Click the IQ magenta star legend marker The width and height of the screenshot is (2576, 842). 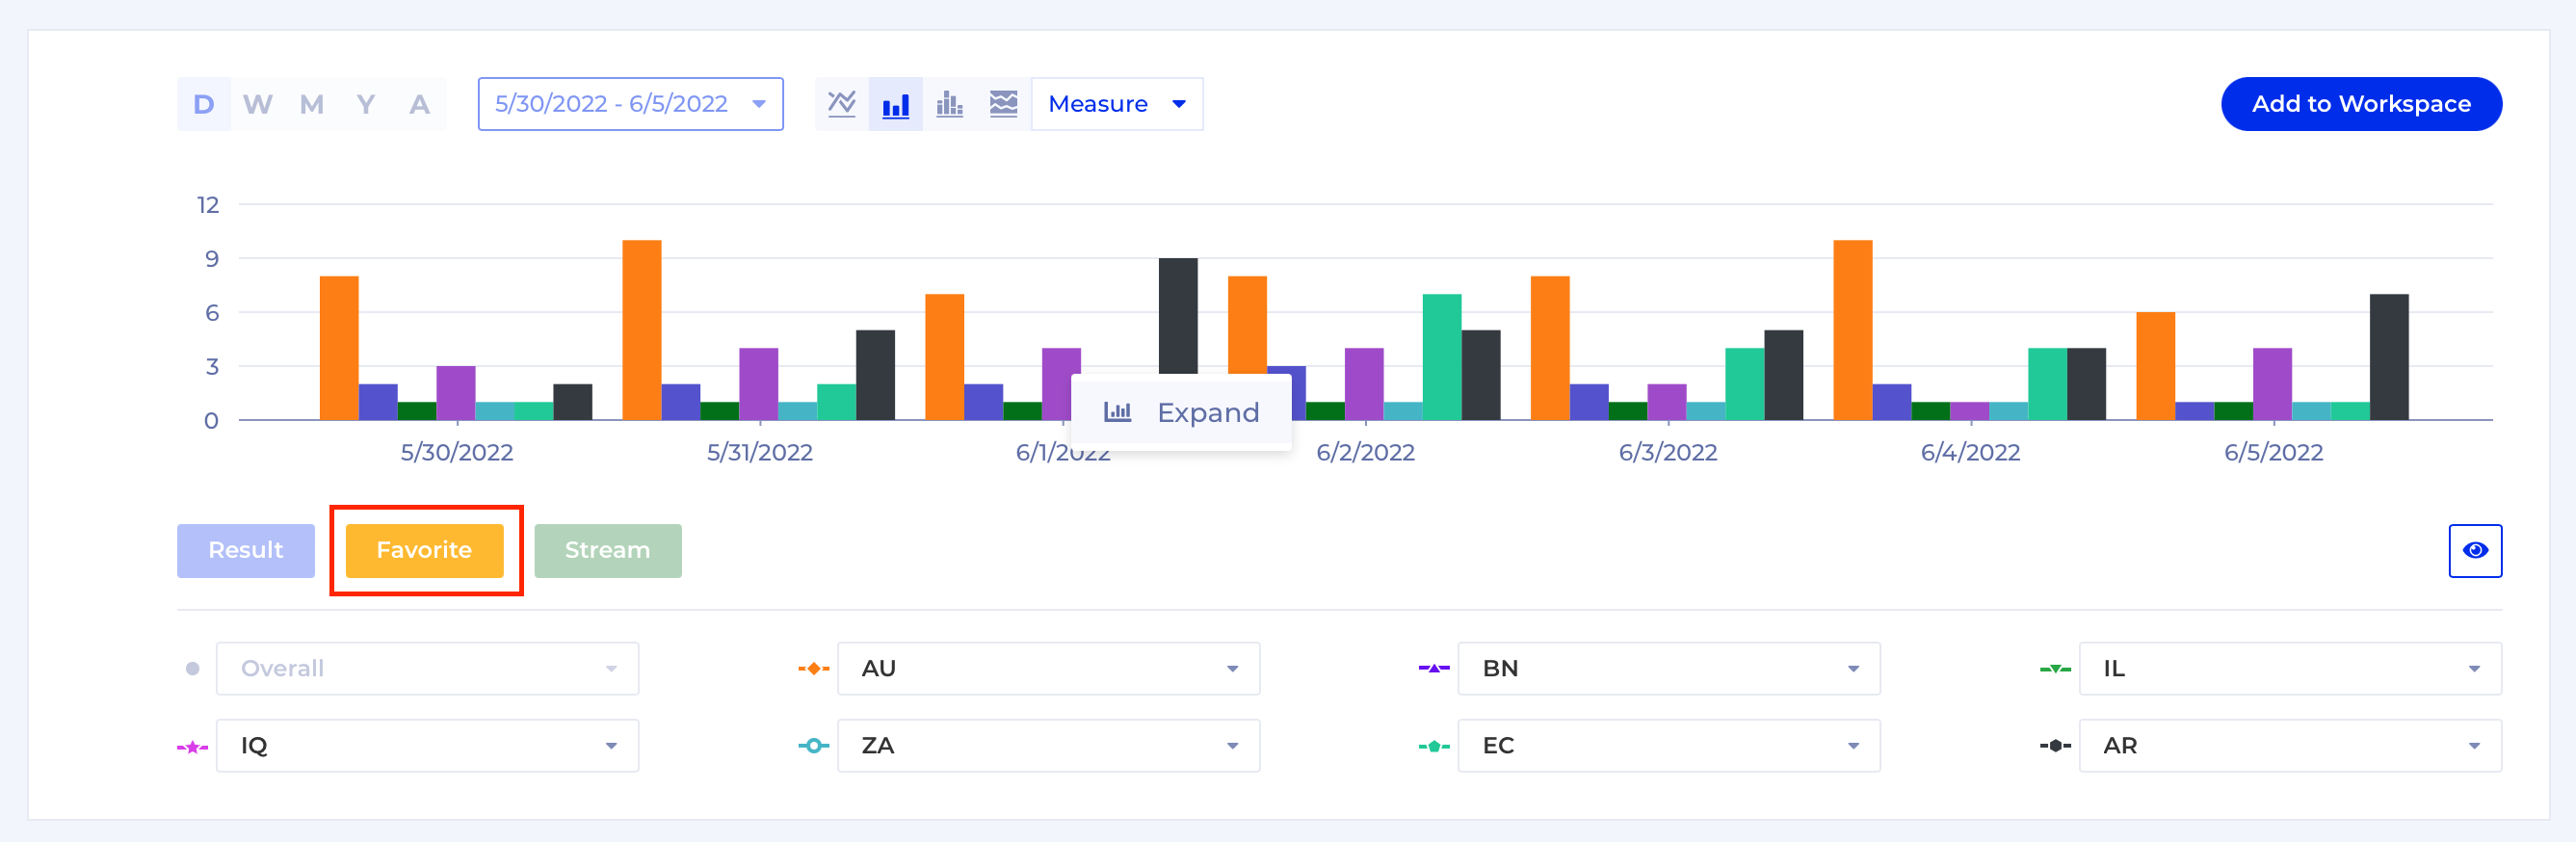tap(193, 747)
